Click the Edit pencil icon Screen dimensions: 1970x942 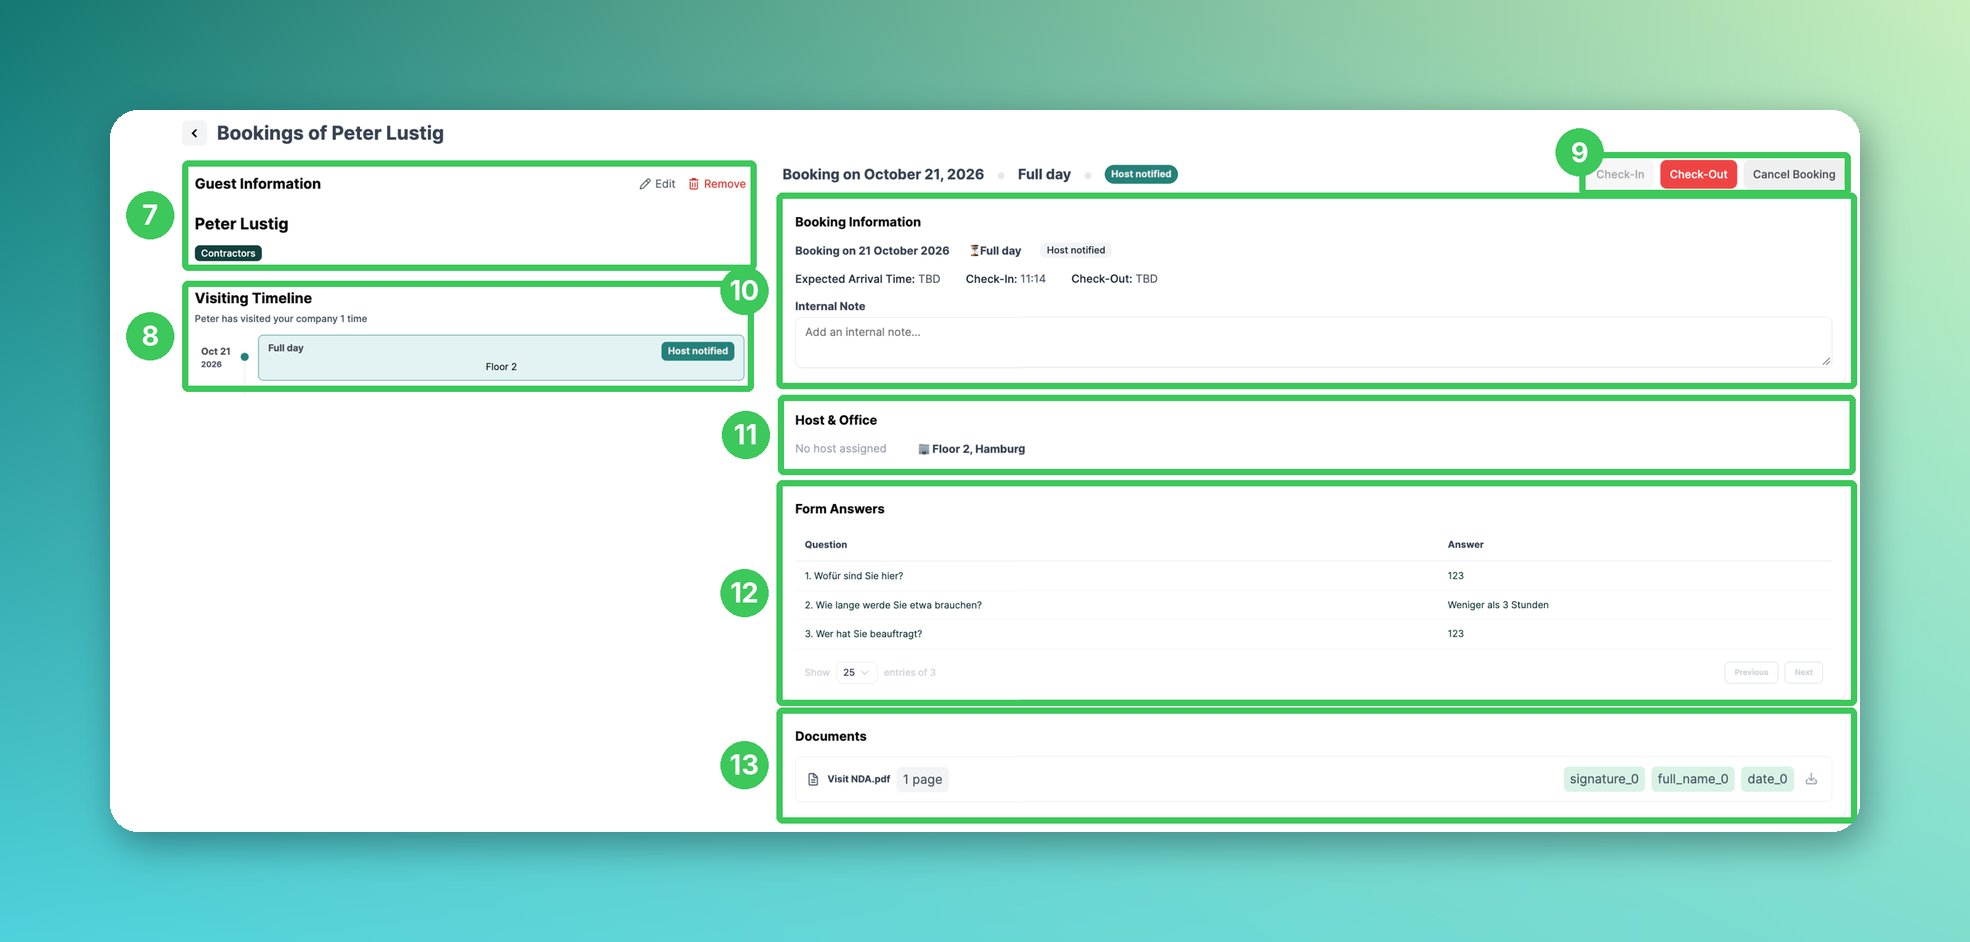645,184
